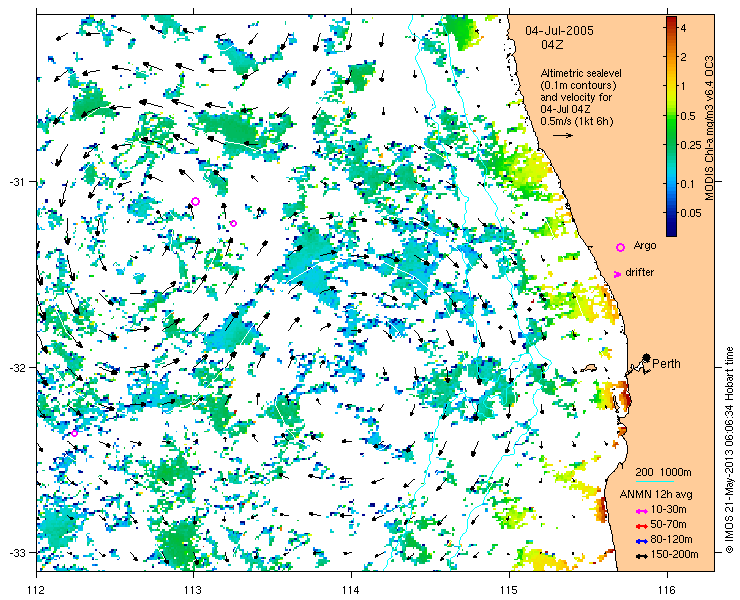
Task: Click the '10-30m' depth label
Action: pyautogui.click(x=668, y=510)
